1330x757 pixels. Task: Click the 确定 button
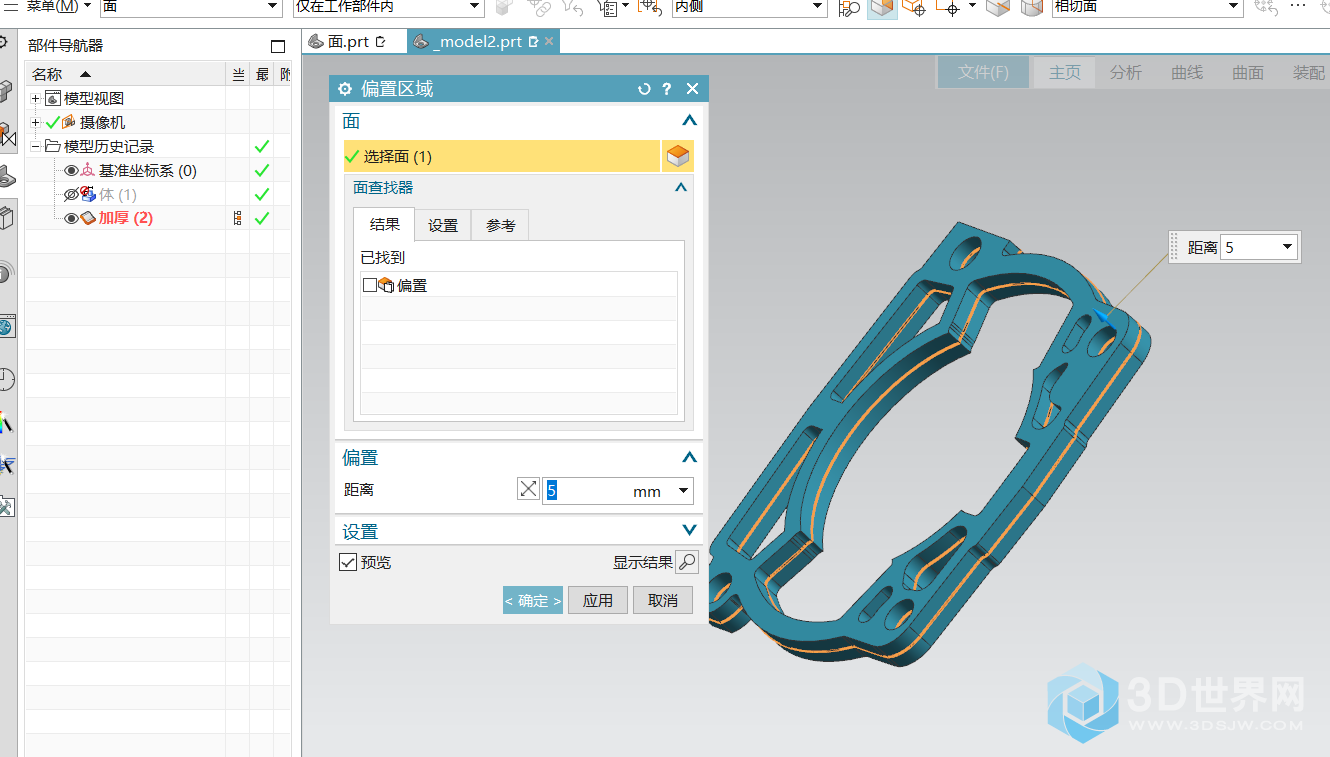point(533,600)
